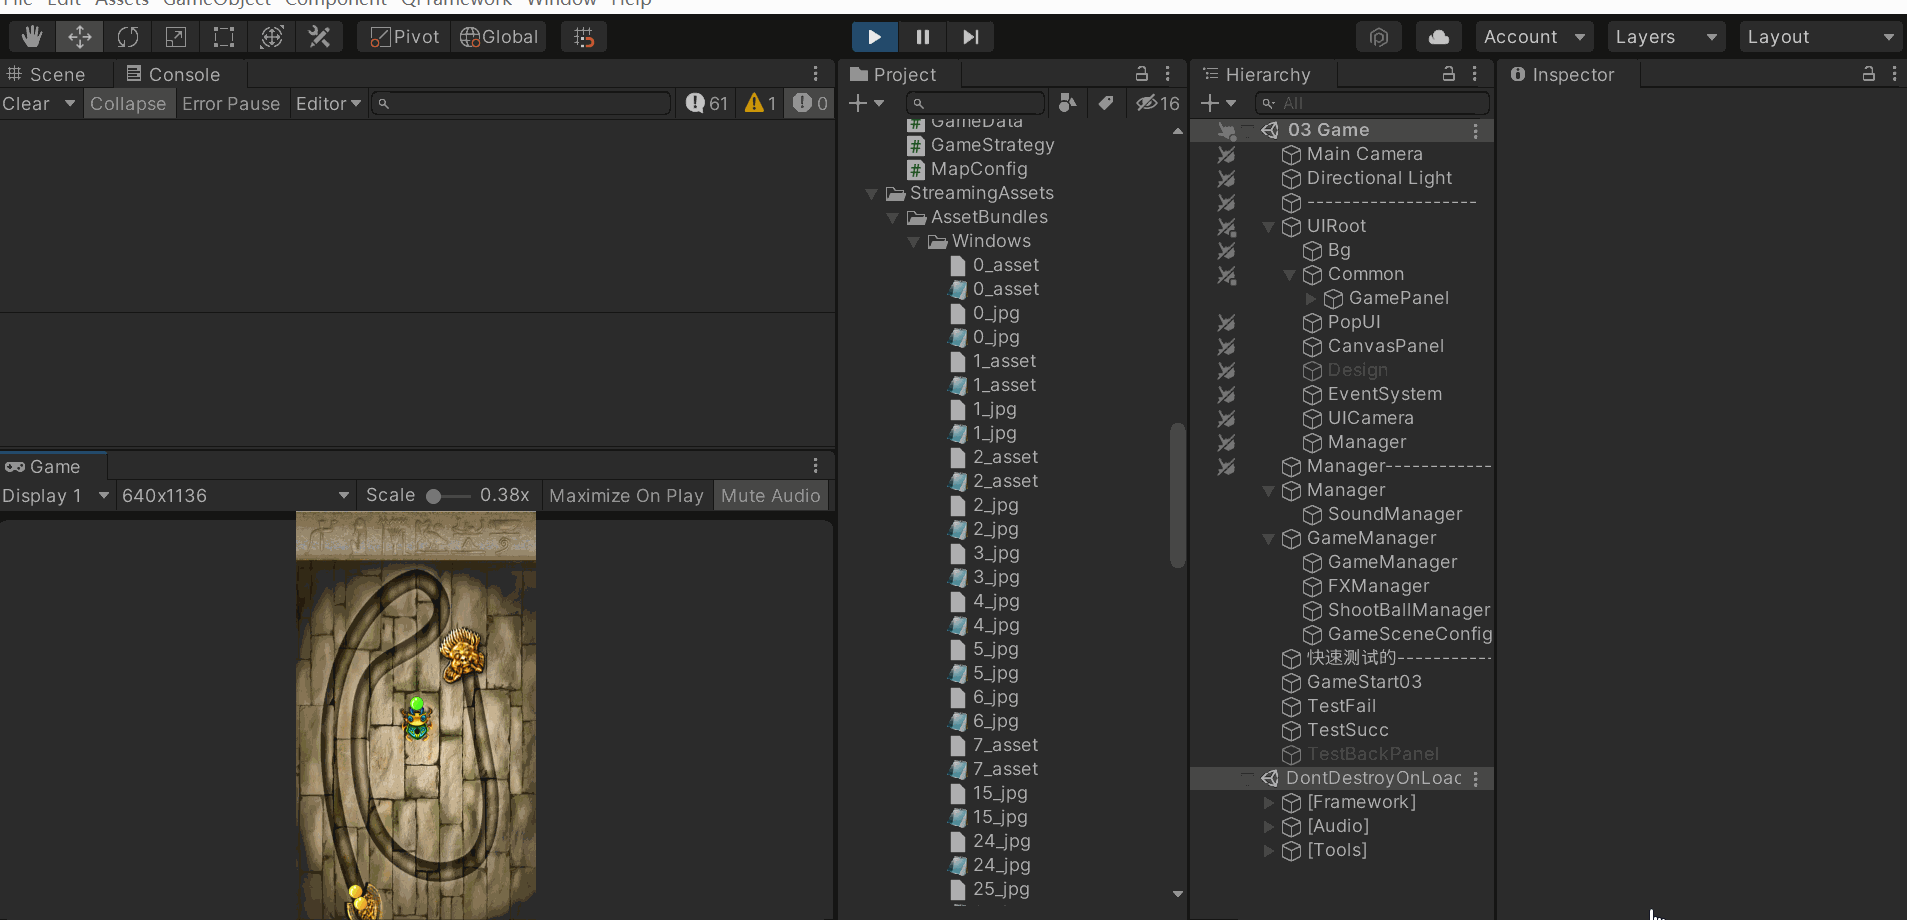Image resolution: width=1907 pixels, height=920 pixels.
Task: Select the Scale tool
Action: [x=176, y=37]
